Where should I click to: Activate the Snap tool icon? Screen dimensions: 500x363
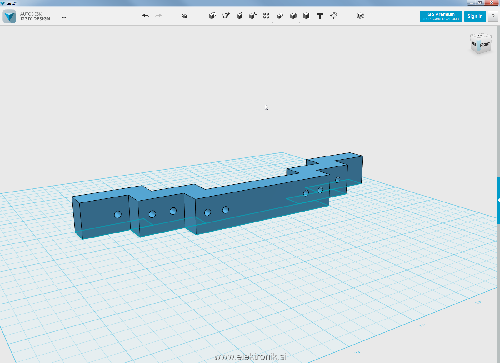[333, 16]
